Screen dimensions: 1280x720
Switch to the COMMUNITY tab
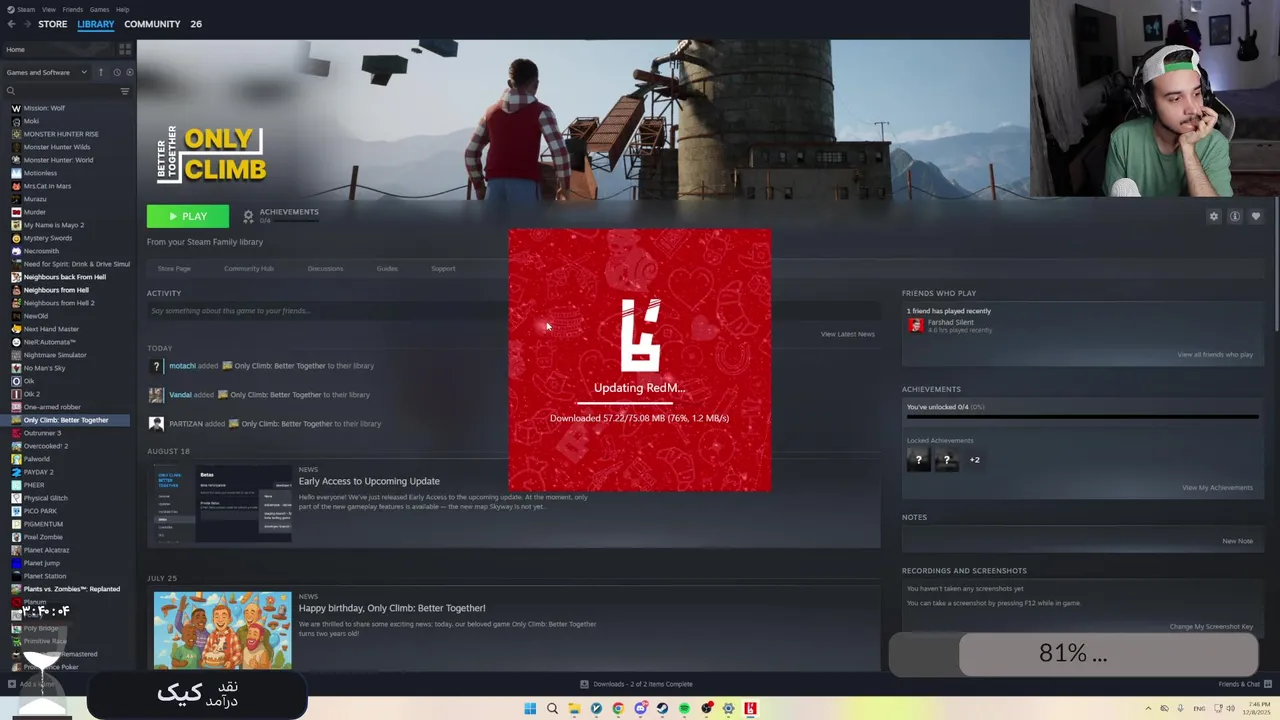click(152, 24)
